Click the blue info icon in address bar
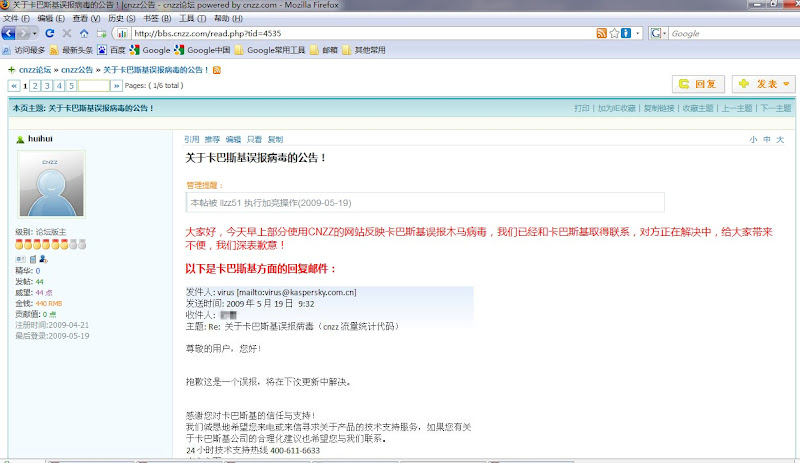 tap(626, 33)
